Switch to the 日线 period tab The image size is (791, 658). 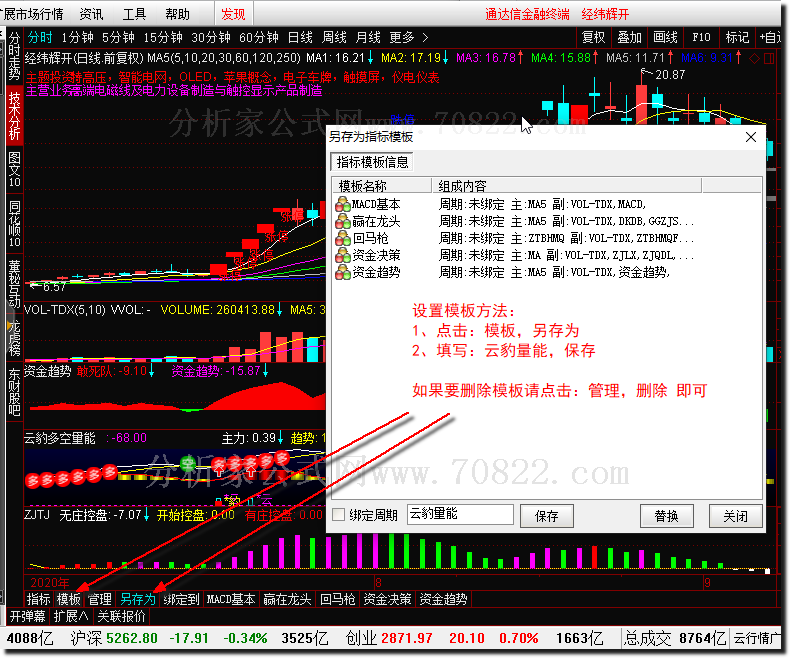(299, 37)
